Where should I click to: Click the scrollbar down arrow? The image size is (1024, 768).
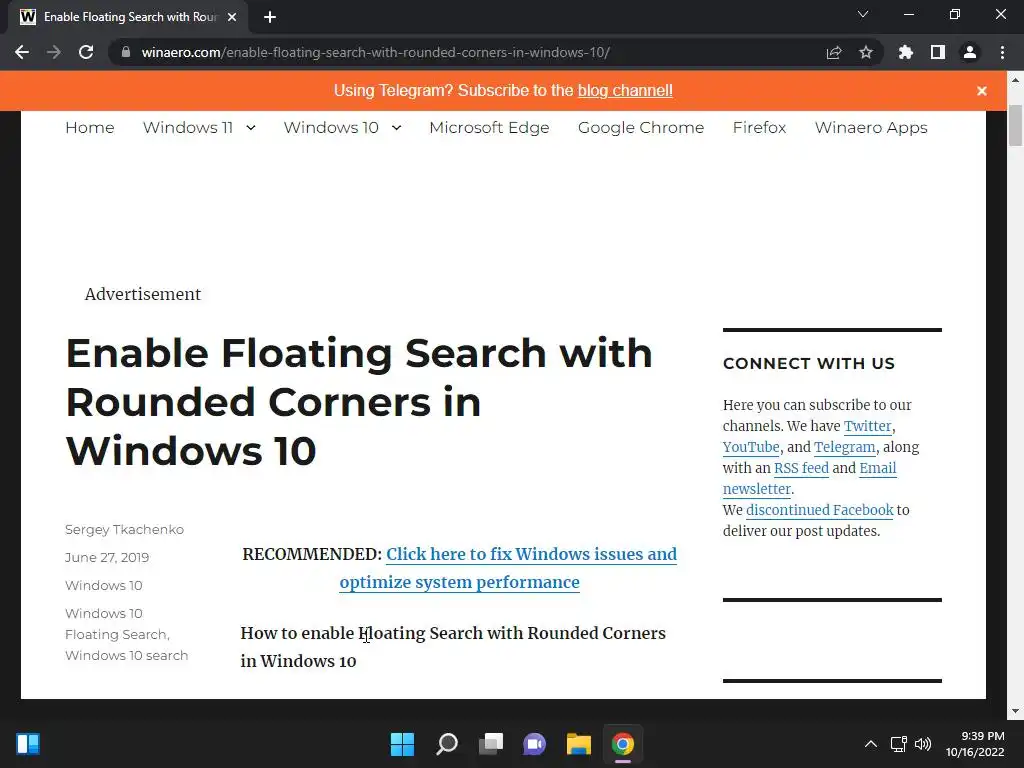pyautogui.click(x=1015, y=711)
